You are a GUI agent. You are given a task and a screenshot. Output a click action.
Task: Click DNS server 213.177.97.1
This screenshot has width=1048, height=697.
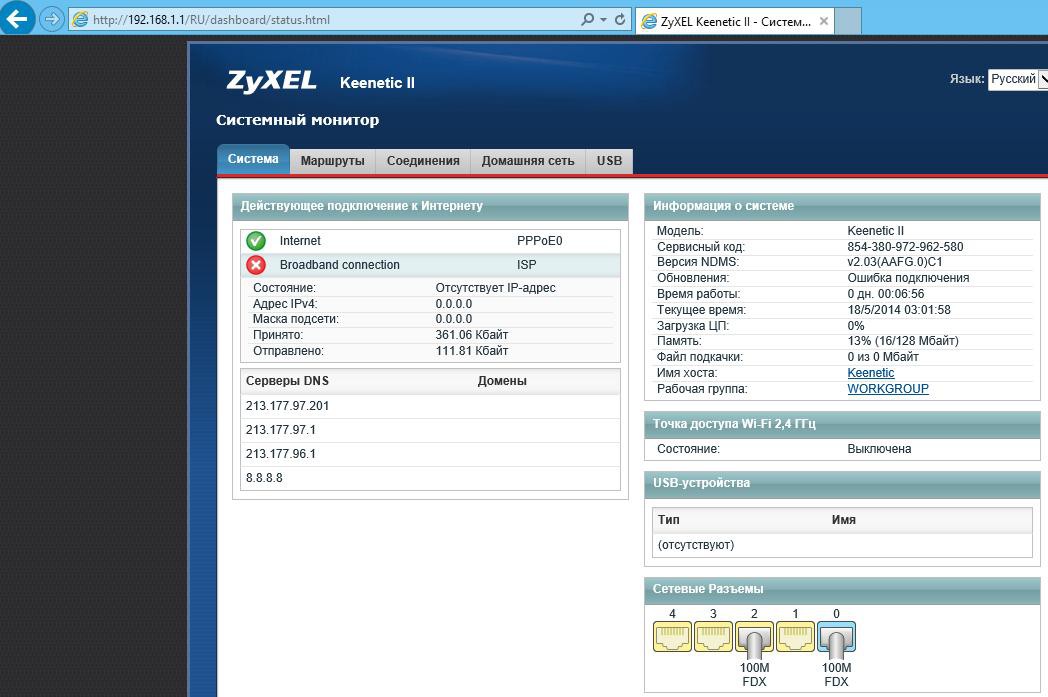pos(281,430)
